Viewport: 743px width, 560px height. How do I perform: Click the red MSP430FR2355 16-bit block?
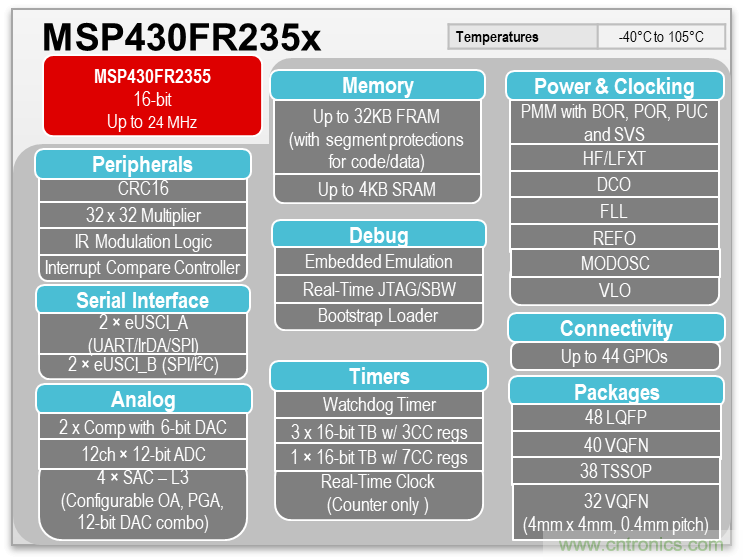coord(152,97)
